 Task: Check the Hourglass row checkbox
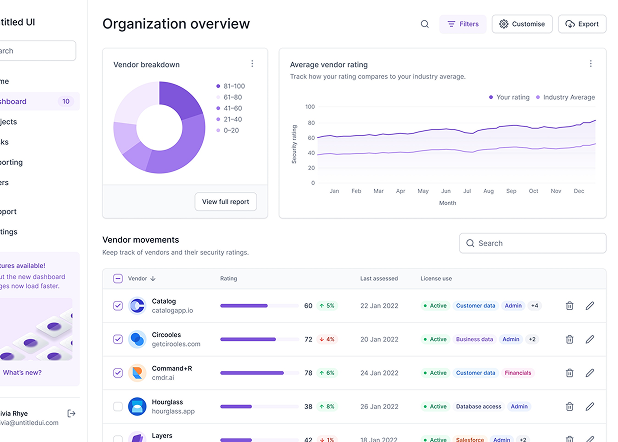tap(118, 407)
